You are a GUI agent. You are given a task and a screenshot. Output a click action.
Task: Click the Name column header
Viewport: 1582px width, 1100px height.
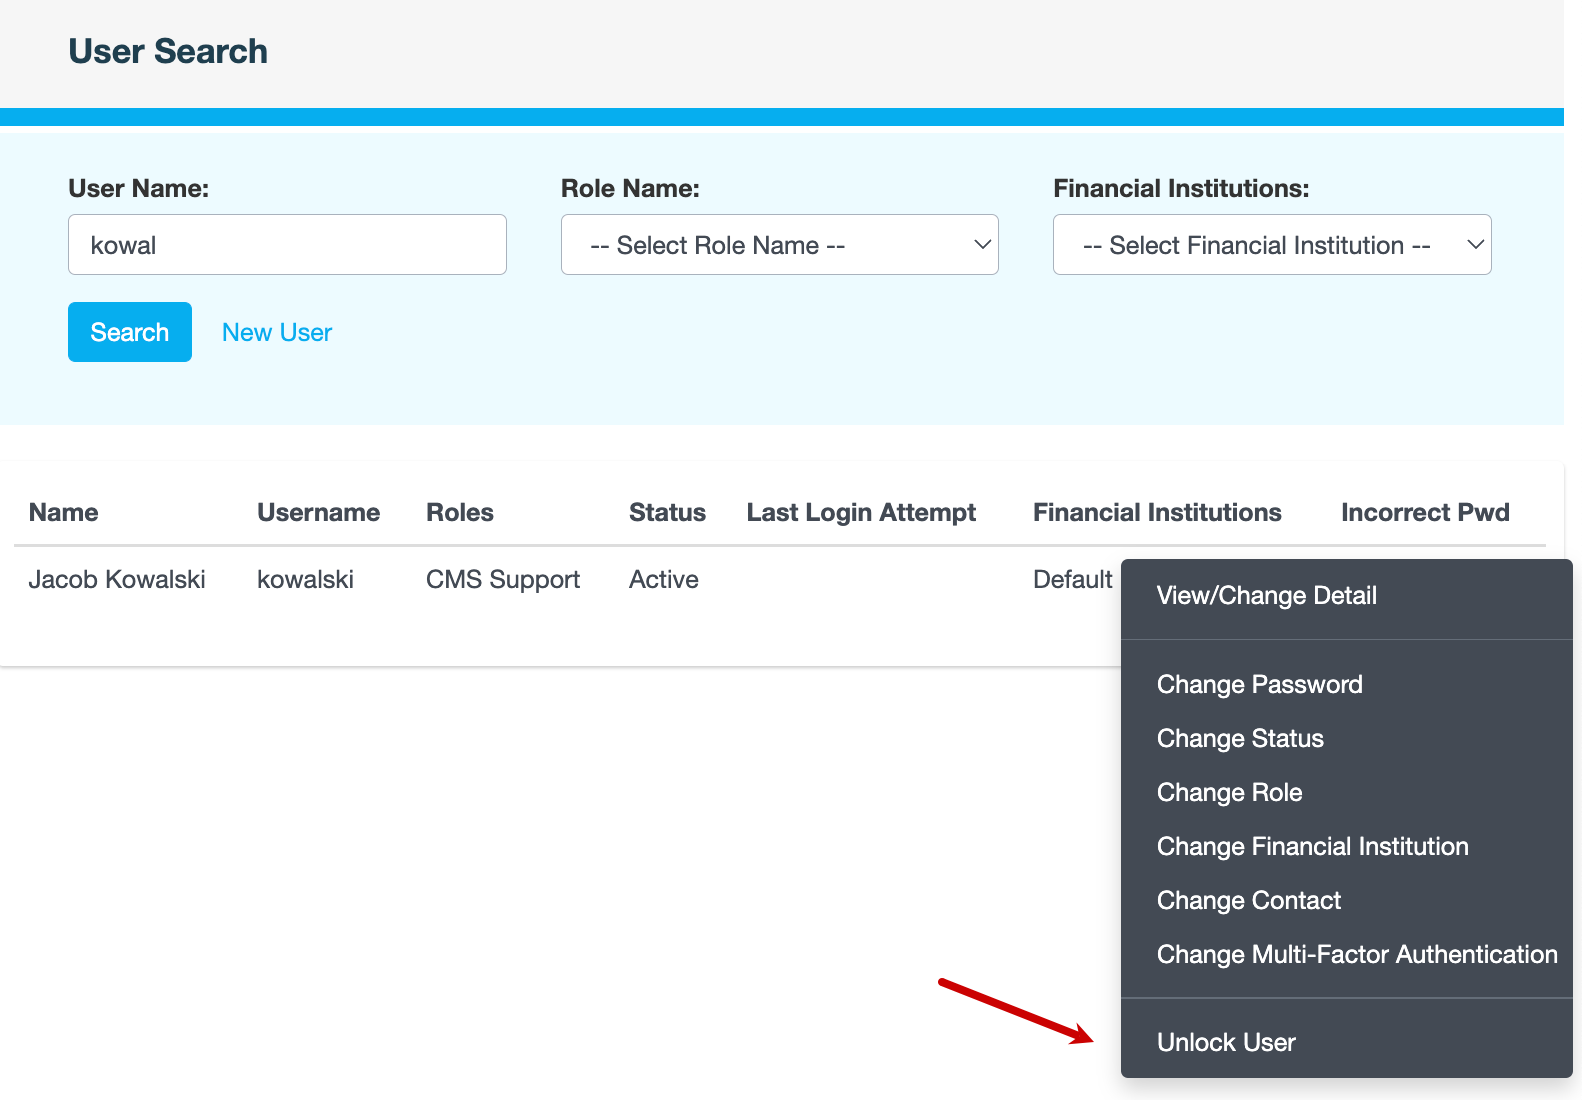click(64, 513)
